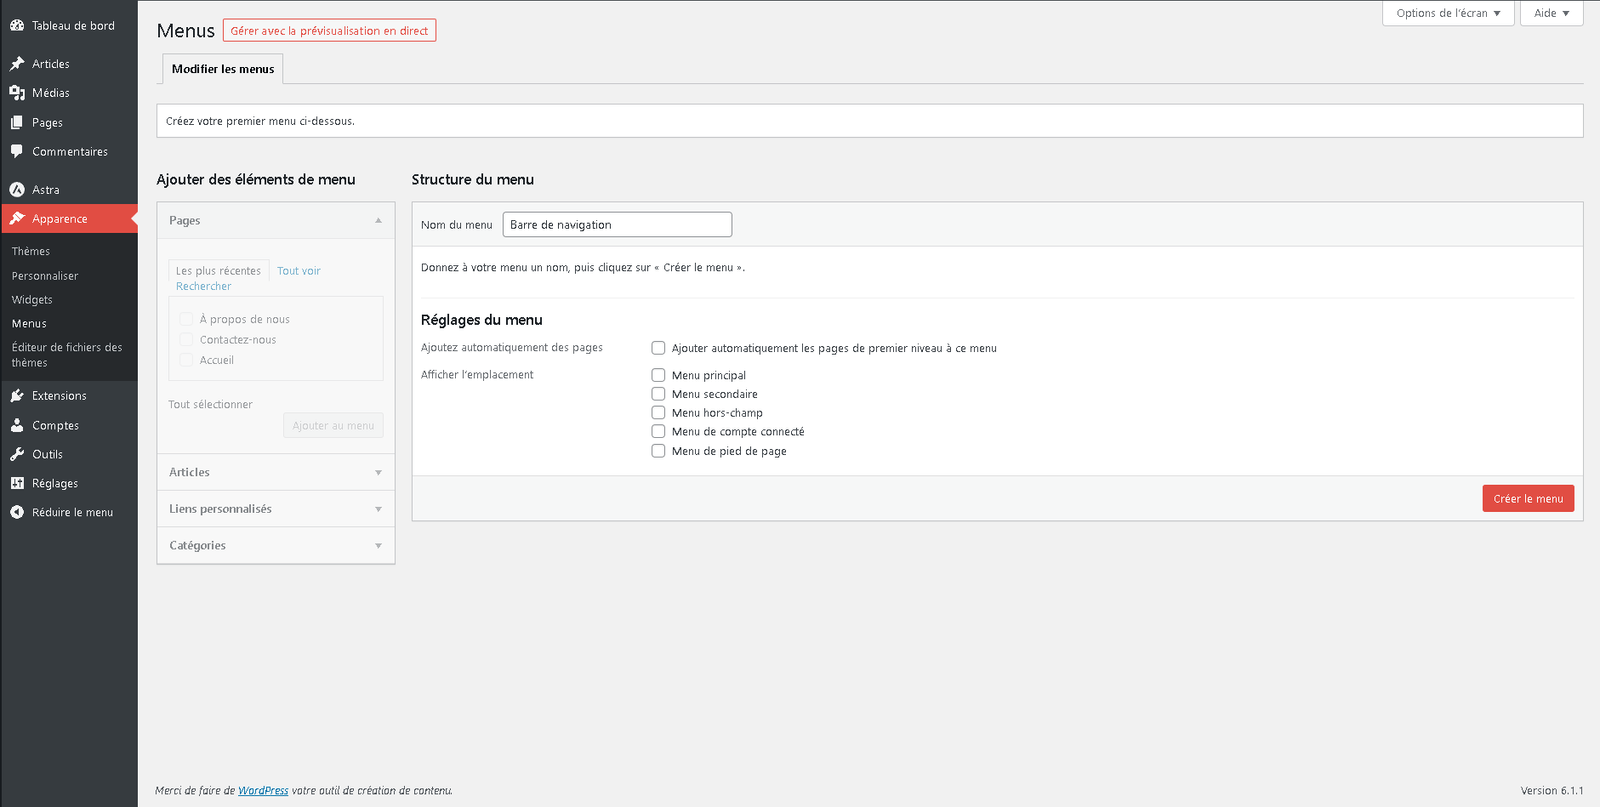Follow the WordPress link in the footer
The width and height of the screenshot is (1600, 807).
coord(263,790)
